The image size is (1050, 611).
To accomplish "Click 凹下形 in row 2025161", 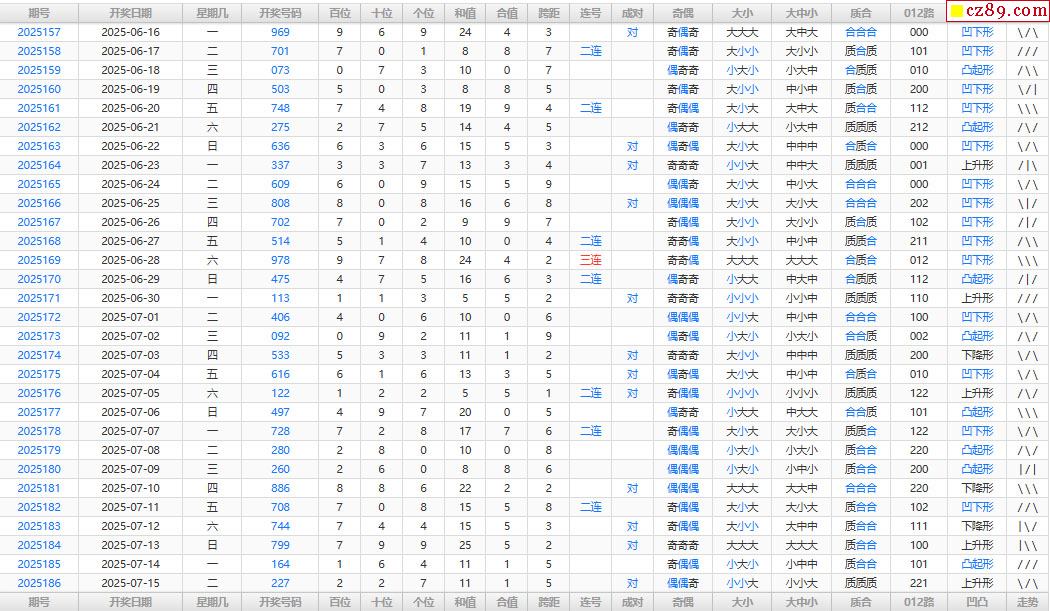I will [x=977, y=108].
